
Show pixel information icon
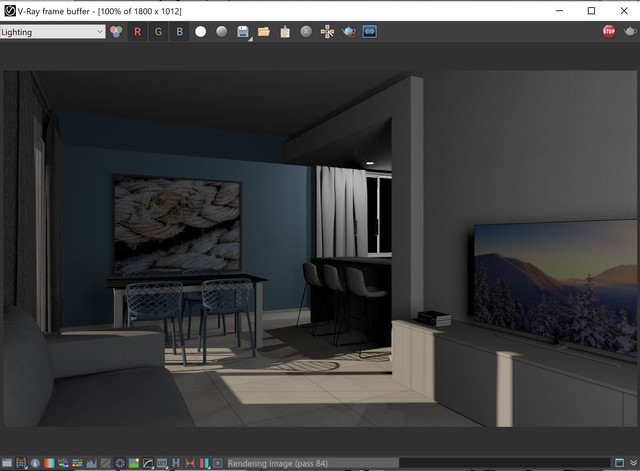coord(35,463)
